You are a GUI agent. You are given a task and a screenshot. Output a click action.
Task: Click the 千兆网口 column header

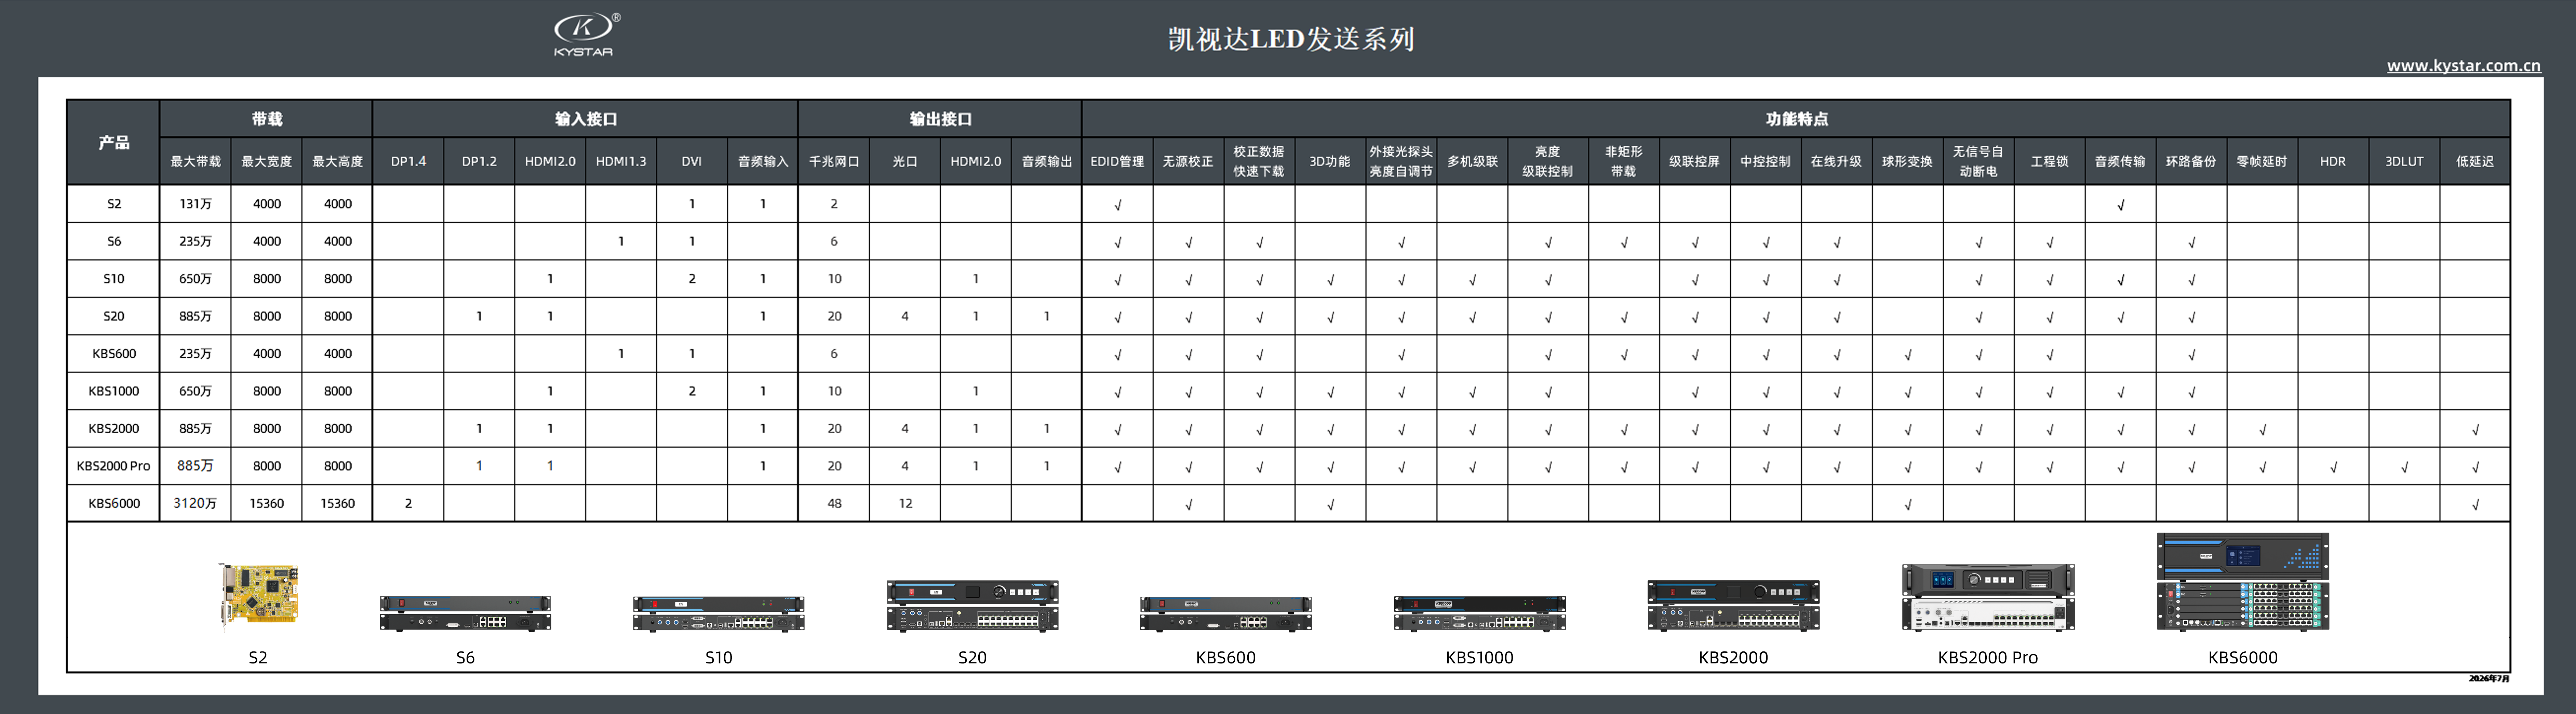834,161
